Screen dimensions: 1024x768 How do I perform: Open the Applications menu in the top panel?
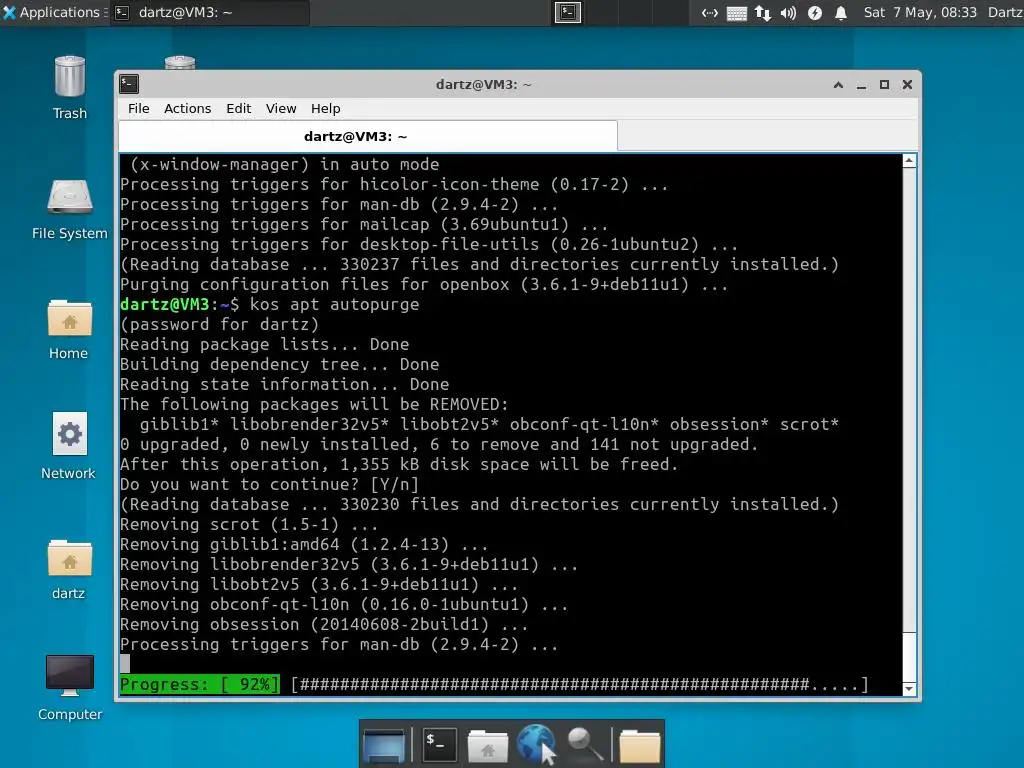point(54,12)
